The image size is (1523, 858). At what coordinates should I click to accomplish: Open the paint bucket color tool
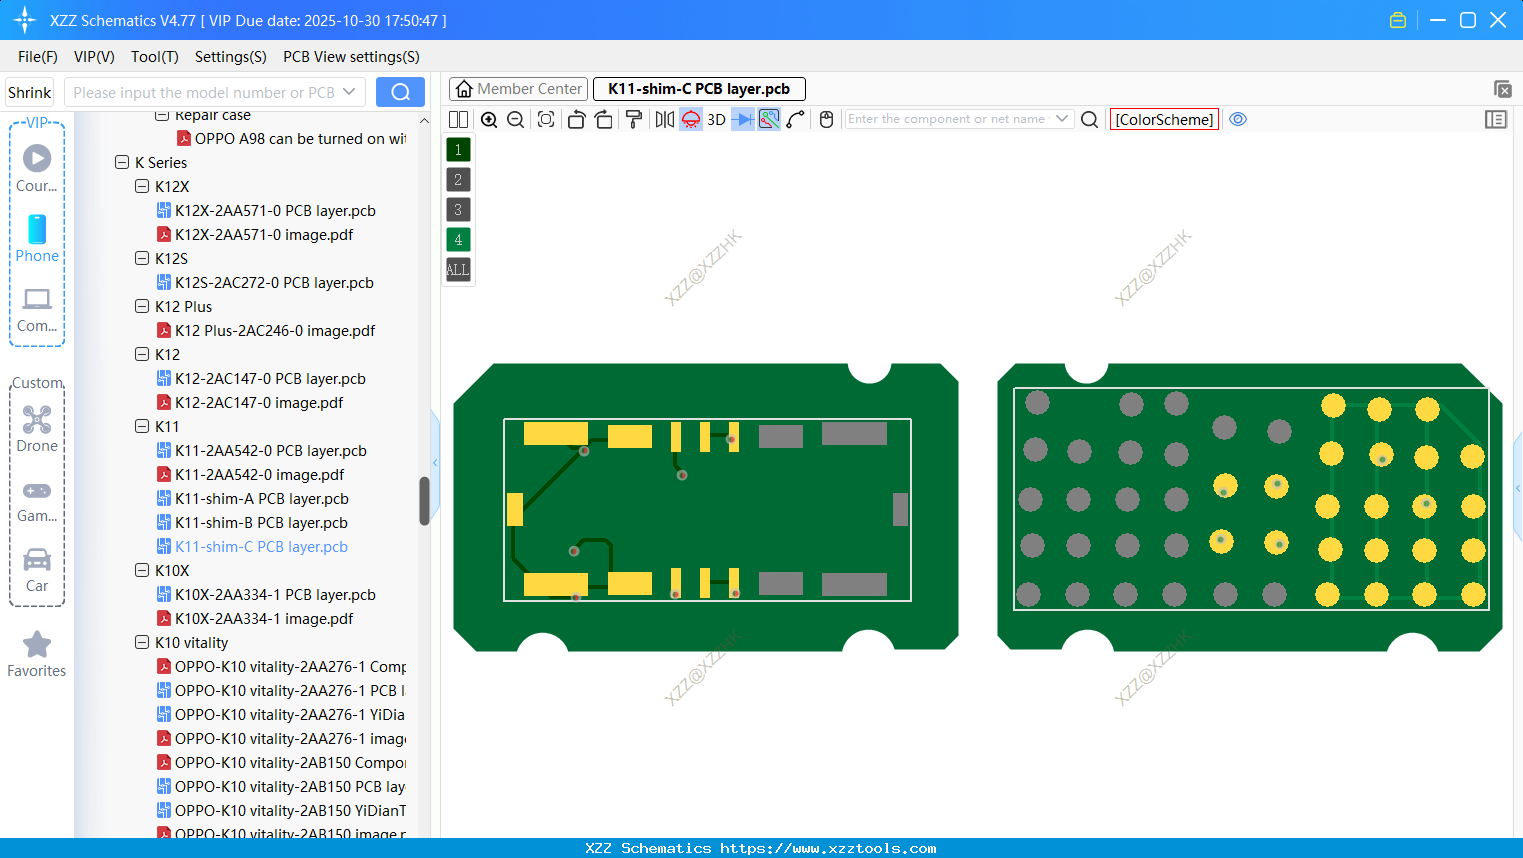click(x=633, y=118)
